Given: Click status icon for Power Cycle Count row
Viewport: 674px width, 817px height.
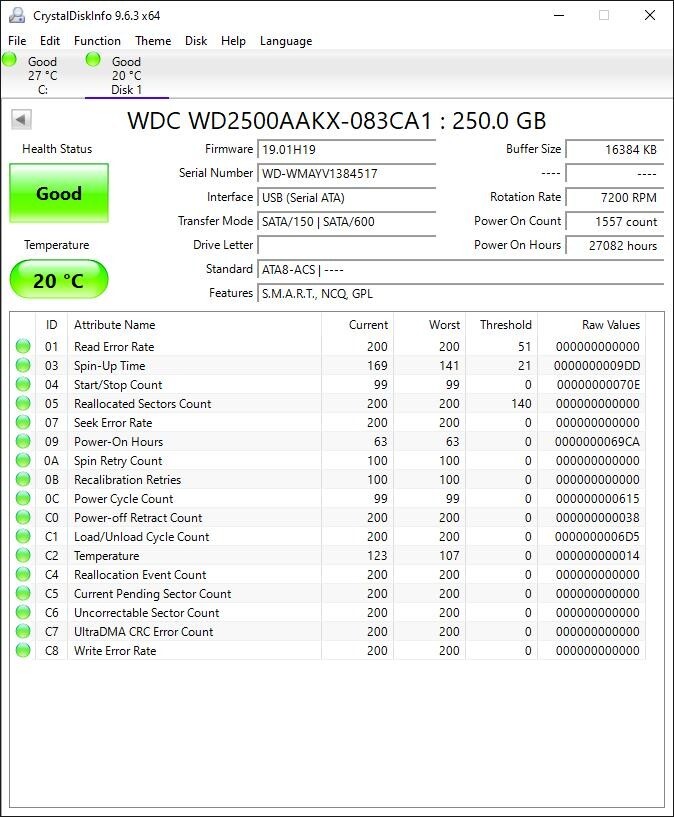Looking at the screenshot, I should pos(23,498).
